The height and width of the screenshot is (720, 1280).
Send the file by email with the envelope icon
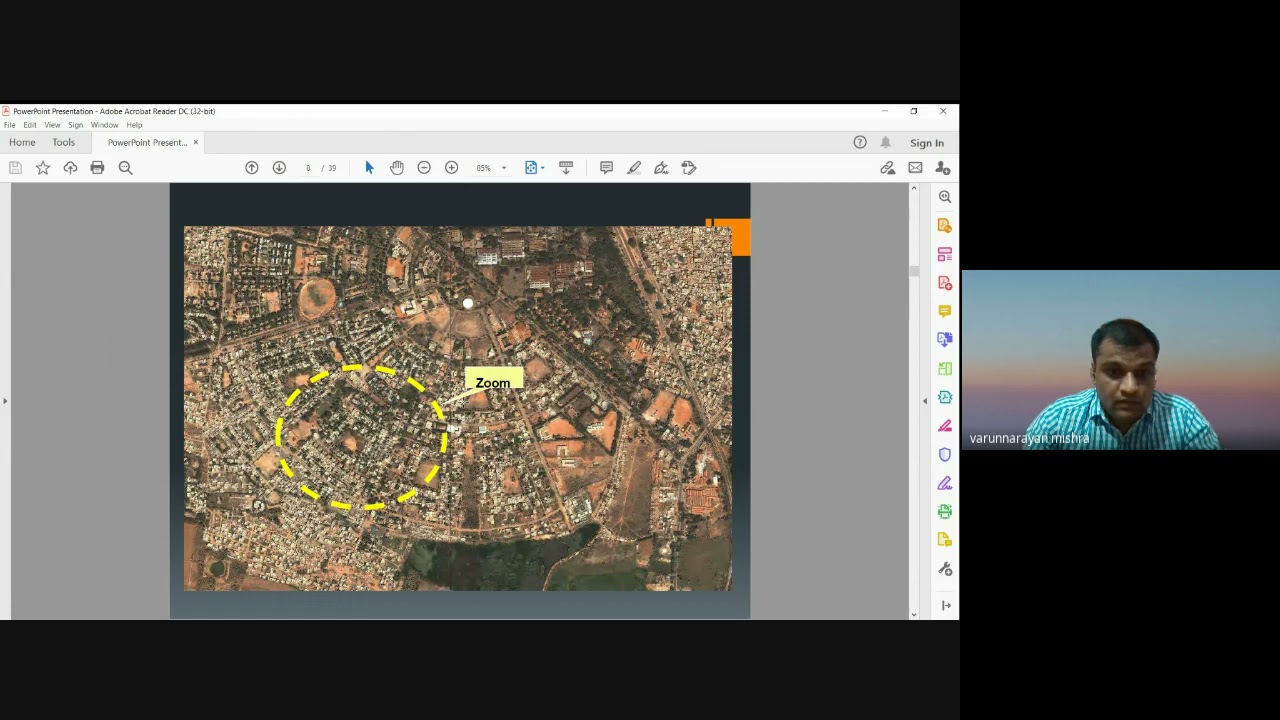coord(915,168)
